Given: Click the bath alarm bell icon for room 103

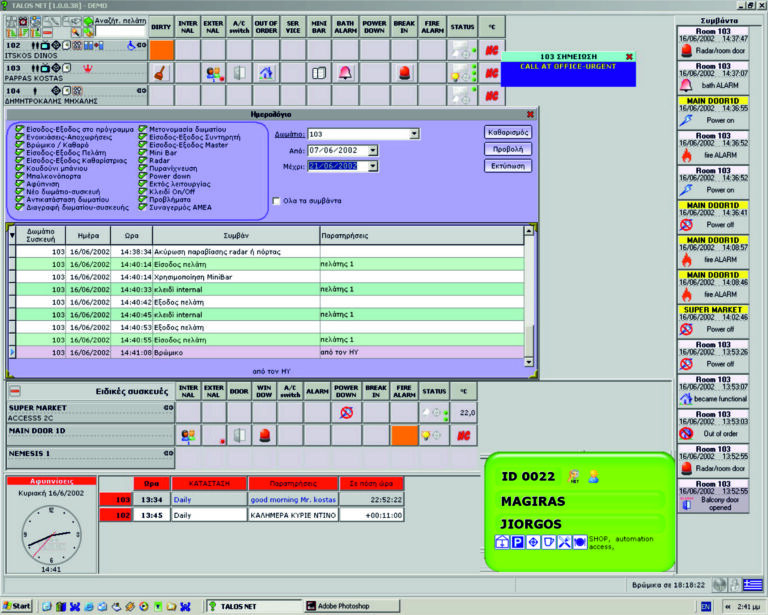Looking at the screenshot, I should coord(344,73).
